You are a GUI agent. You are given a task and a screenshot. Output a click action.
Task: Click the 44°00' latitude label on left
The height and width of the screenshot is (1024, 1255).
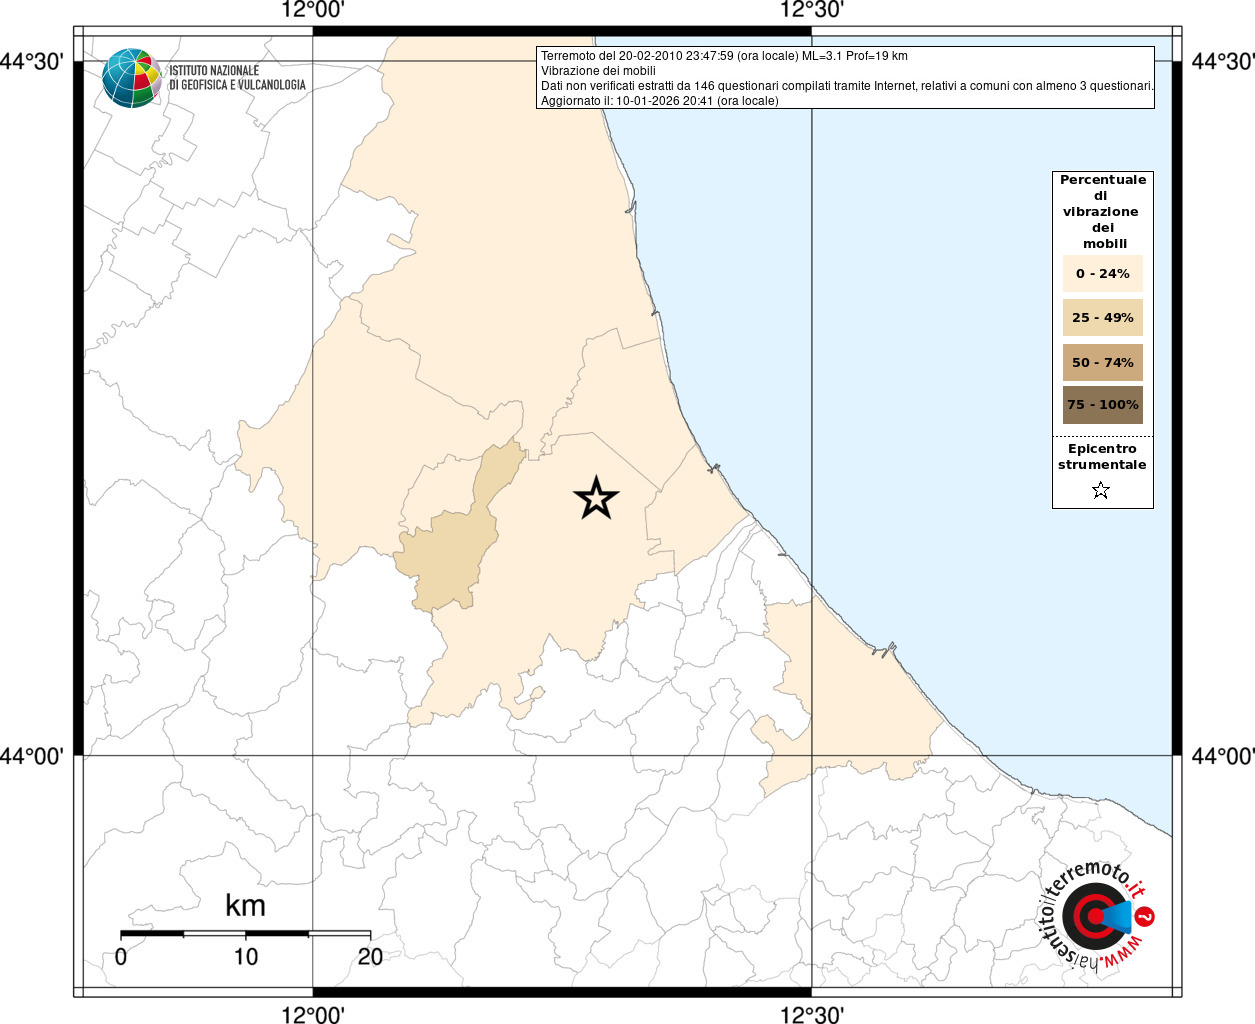click(31, 757)
